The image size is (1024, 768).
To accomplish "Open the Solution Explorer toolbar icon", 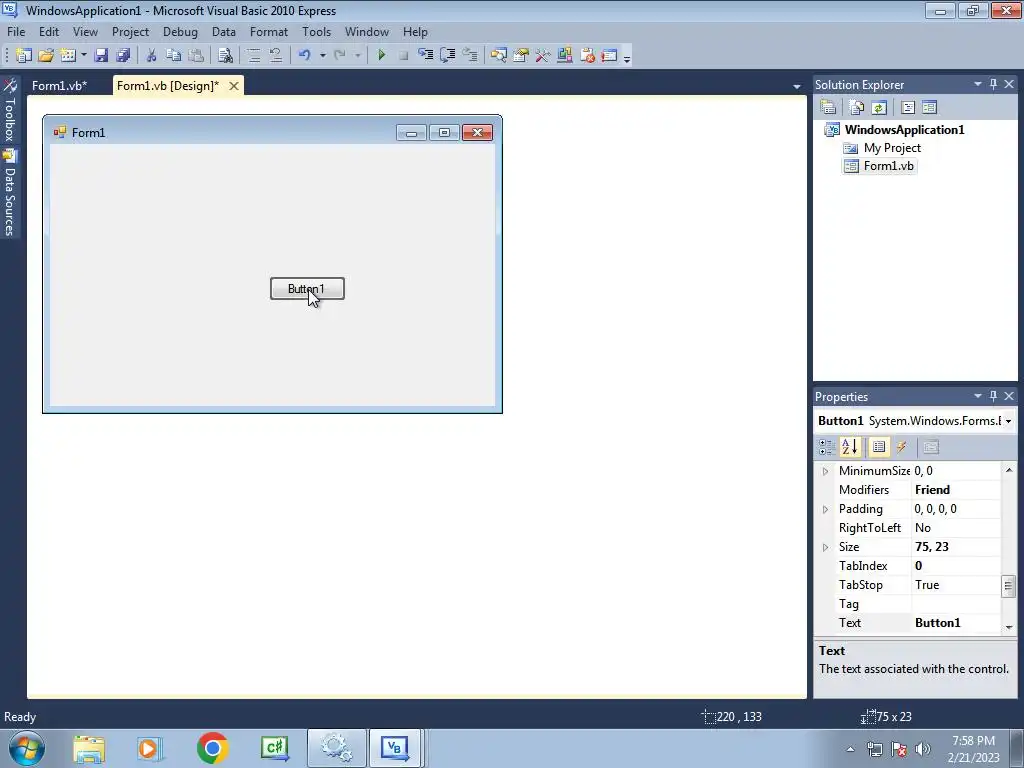I will pyautogui.click(x=499, y=56).
